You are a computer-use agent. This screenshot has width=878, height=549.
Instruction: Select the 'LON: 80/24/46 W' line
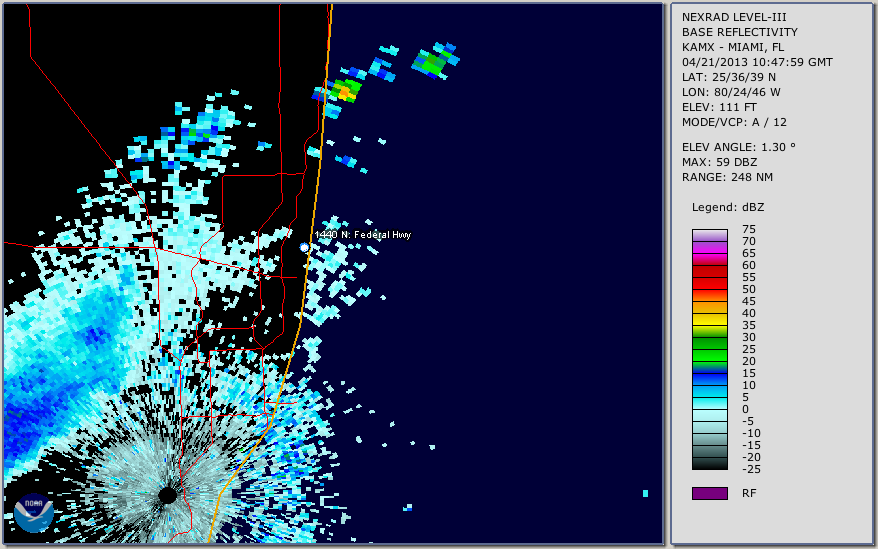coord(731,92)
